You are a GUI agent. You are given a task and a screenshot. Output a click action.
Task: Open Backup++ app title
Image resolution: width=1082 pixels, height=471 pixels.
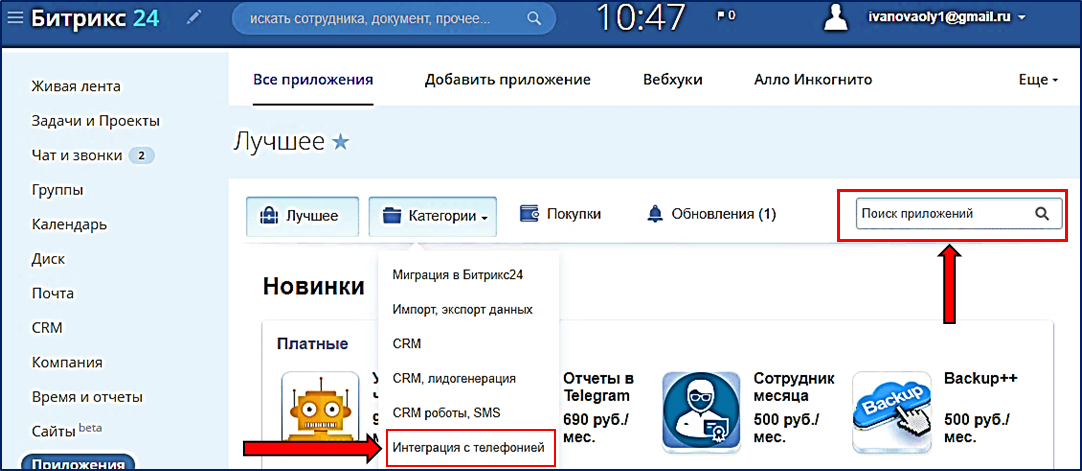tap(981, 379)
